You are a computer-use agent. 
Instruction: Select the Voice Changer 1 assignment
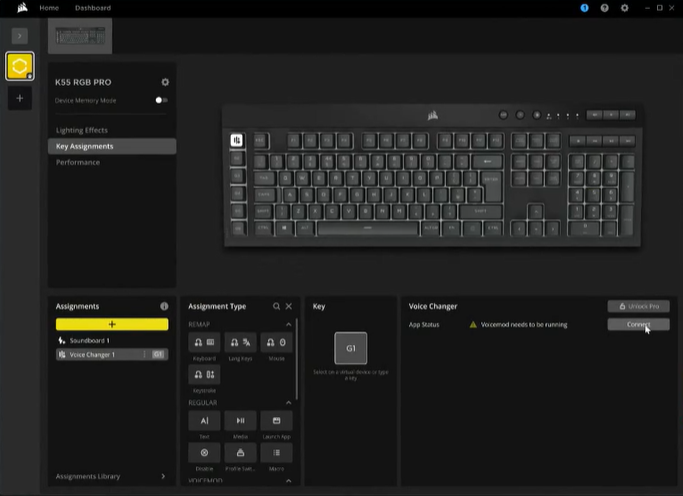pos(112,354)
